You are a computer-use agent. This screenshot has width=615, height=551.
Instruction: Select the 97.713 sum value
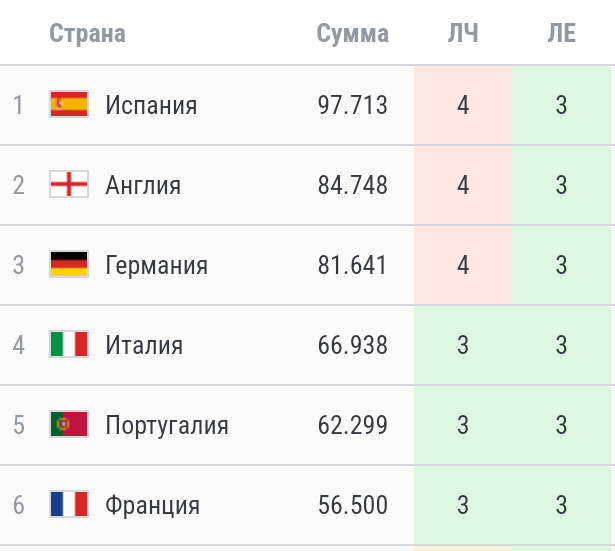(x=353, y=105)
